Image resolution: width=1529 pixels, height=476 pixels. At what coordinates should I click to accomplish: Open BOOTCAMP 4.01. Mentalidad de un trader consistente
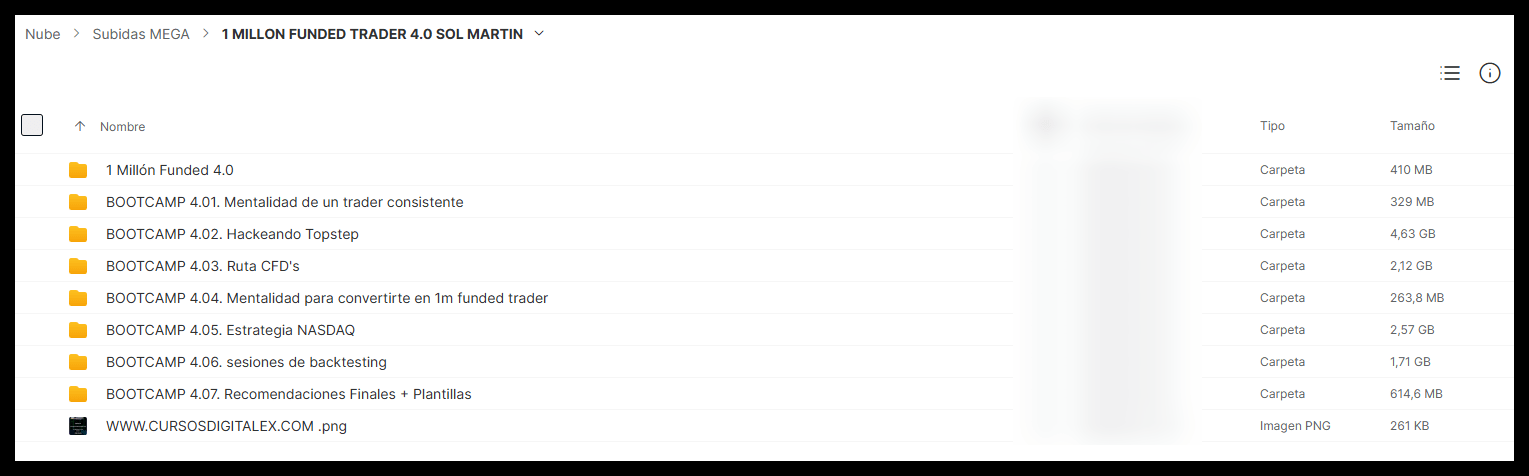(x=285, y=202)
